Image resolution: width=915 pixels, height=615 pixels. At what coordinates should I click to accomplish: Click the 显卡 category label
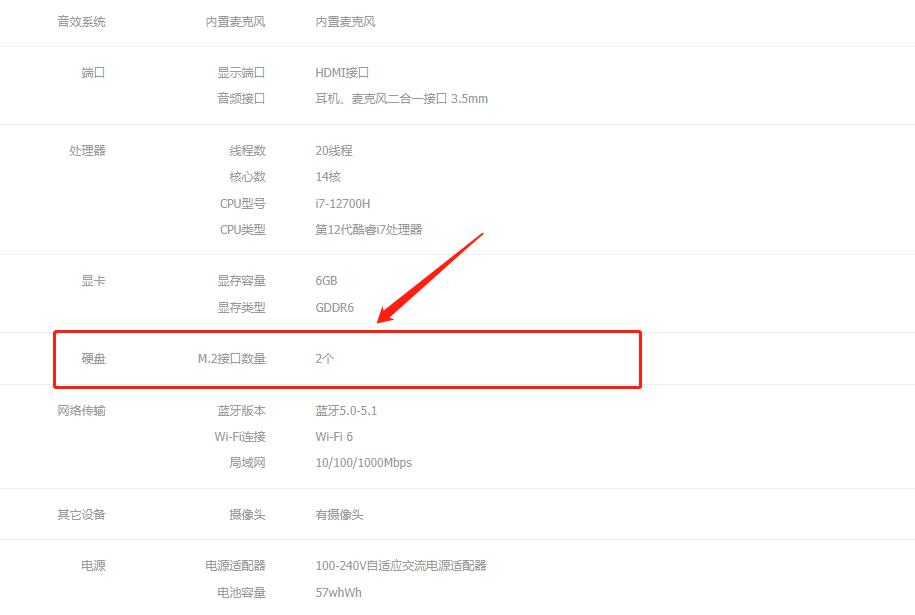93,280
